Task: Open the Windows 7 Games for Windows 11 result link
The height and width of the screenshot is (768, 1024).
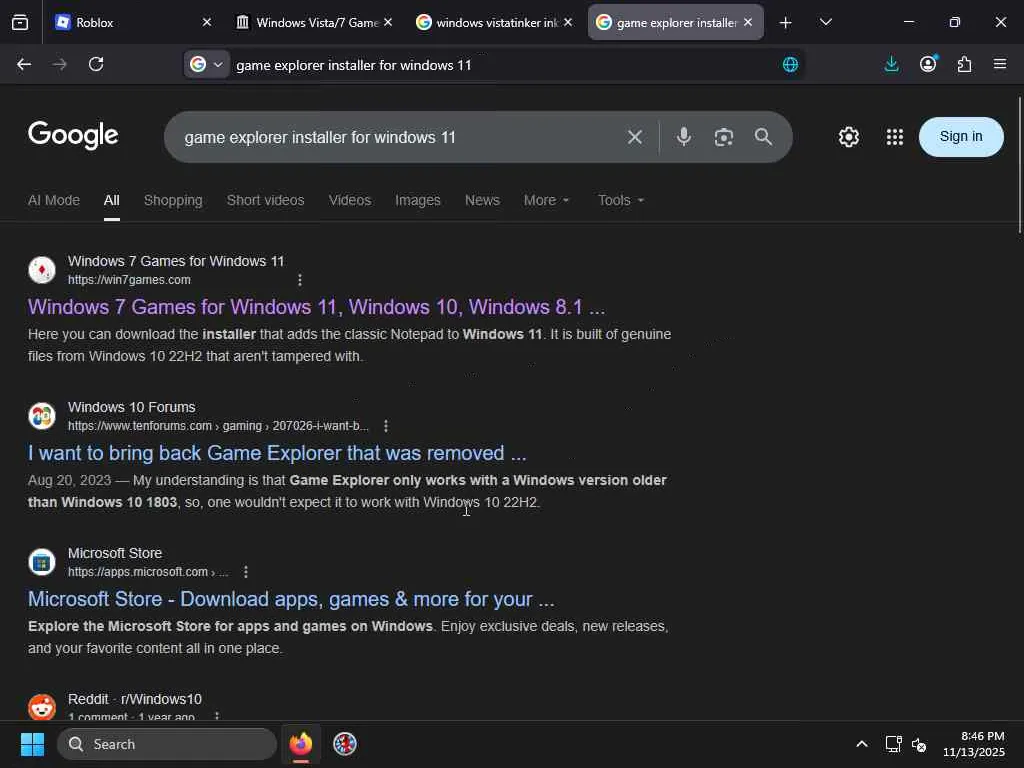Action: point(316,307)
